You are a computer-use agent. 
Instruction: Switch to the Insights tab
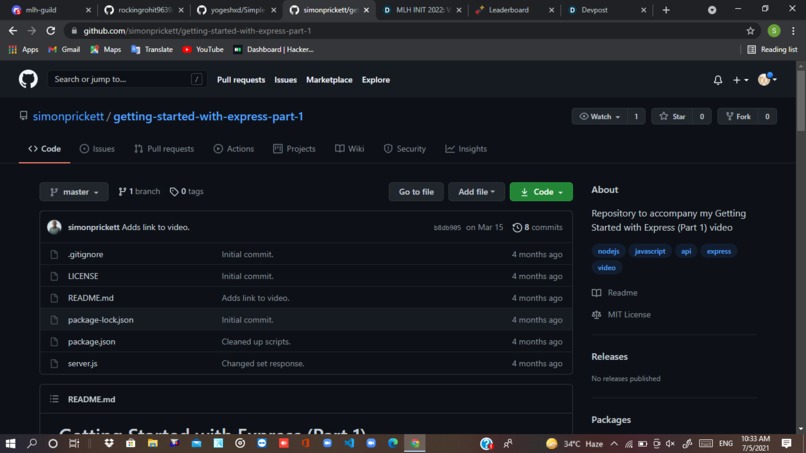point(466,149)
